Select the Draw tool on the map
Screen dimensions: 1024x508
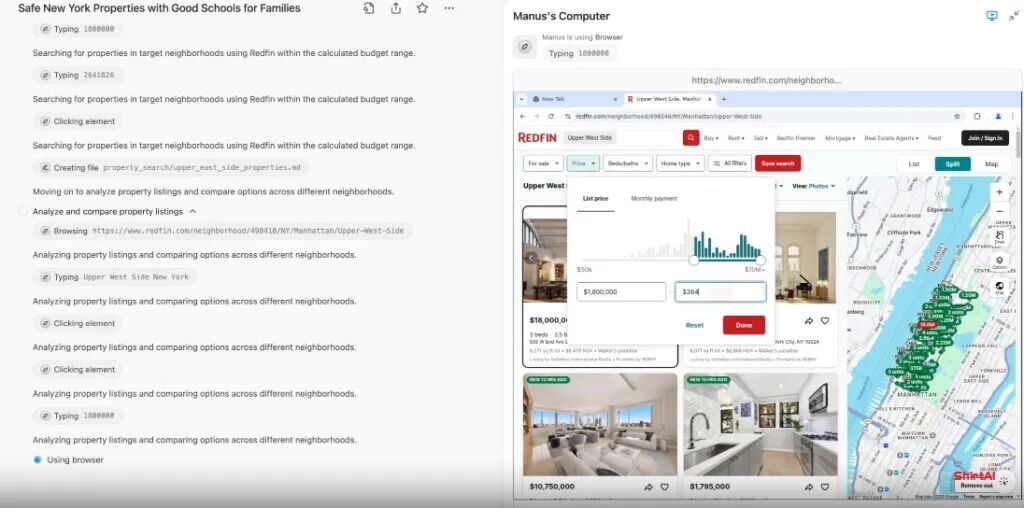pyautogui.click(x=999, y=236)
